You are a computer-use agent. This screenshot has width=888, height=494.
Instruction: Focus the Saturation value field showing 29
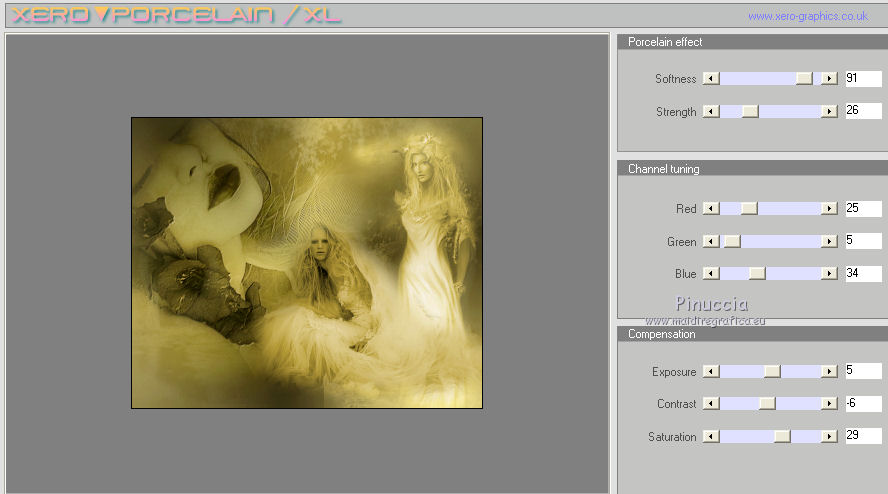click(x=864, y=436)
